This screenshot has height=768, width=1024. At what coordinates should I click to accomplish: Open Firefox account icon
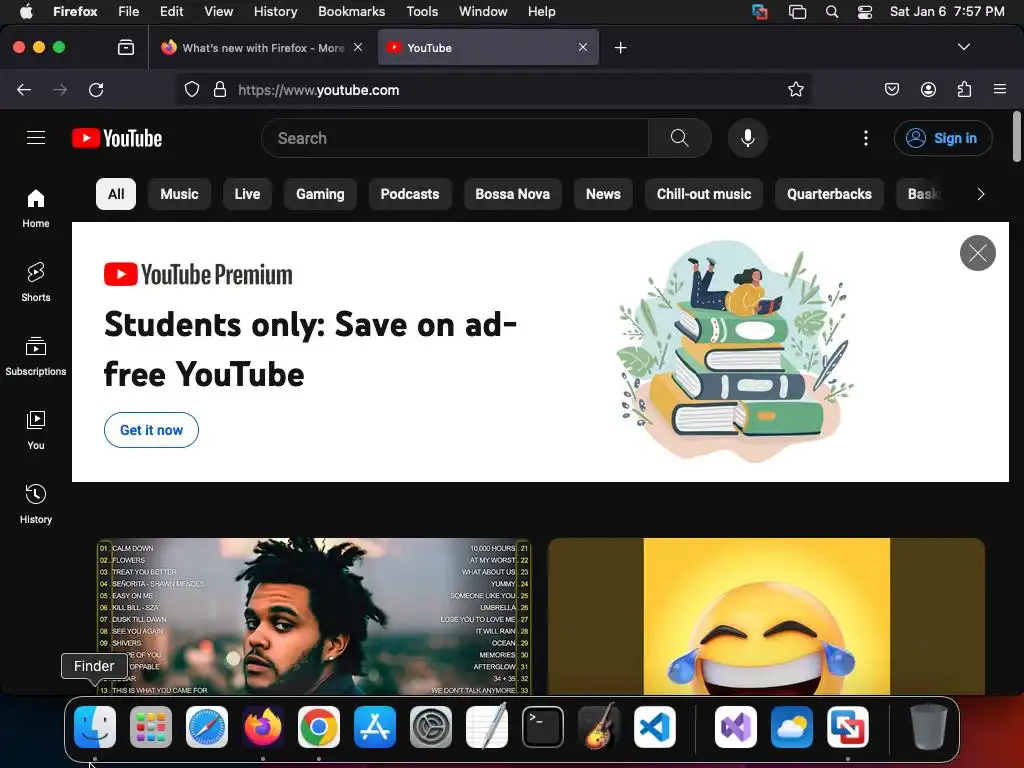pos(928,89)
